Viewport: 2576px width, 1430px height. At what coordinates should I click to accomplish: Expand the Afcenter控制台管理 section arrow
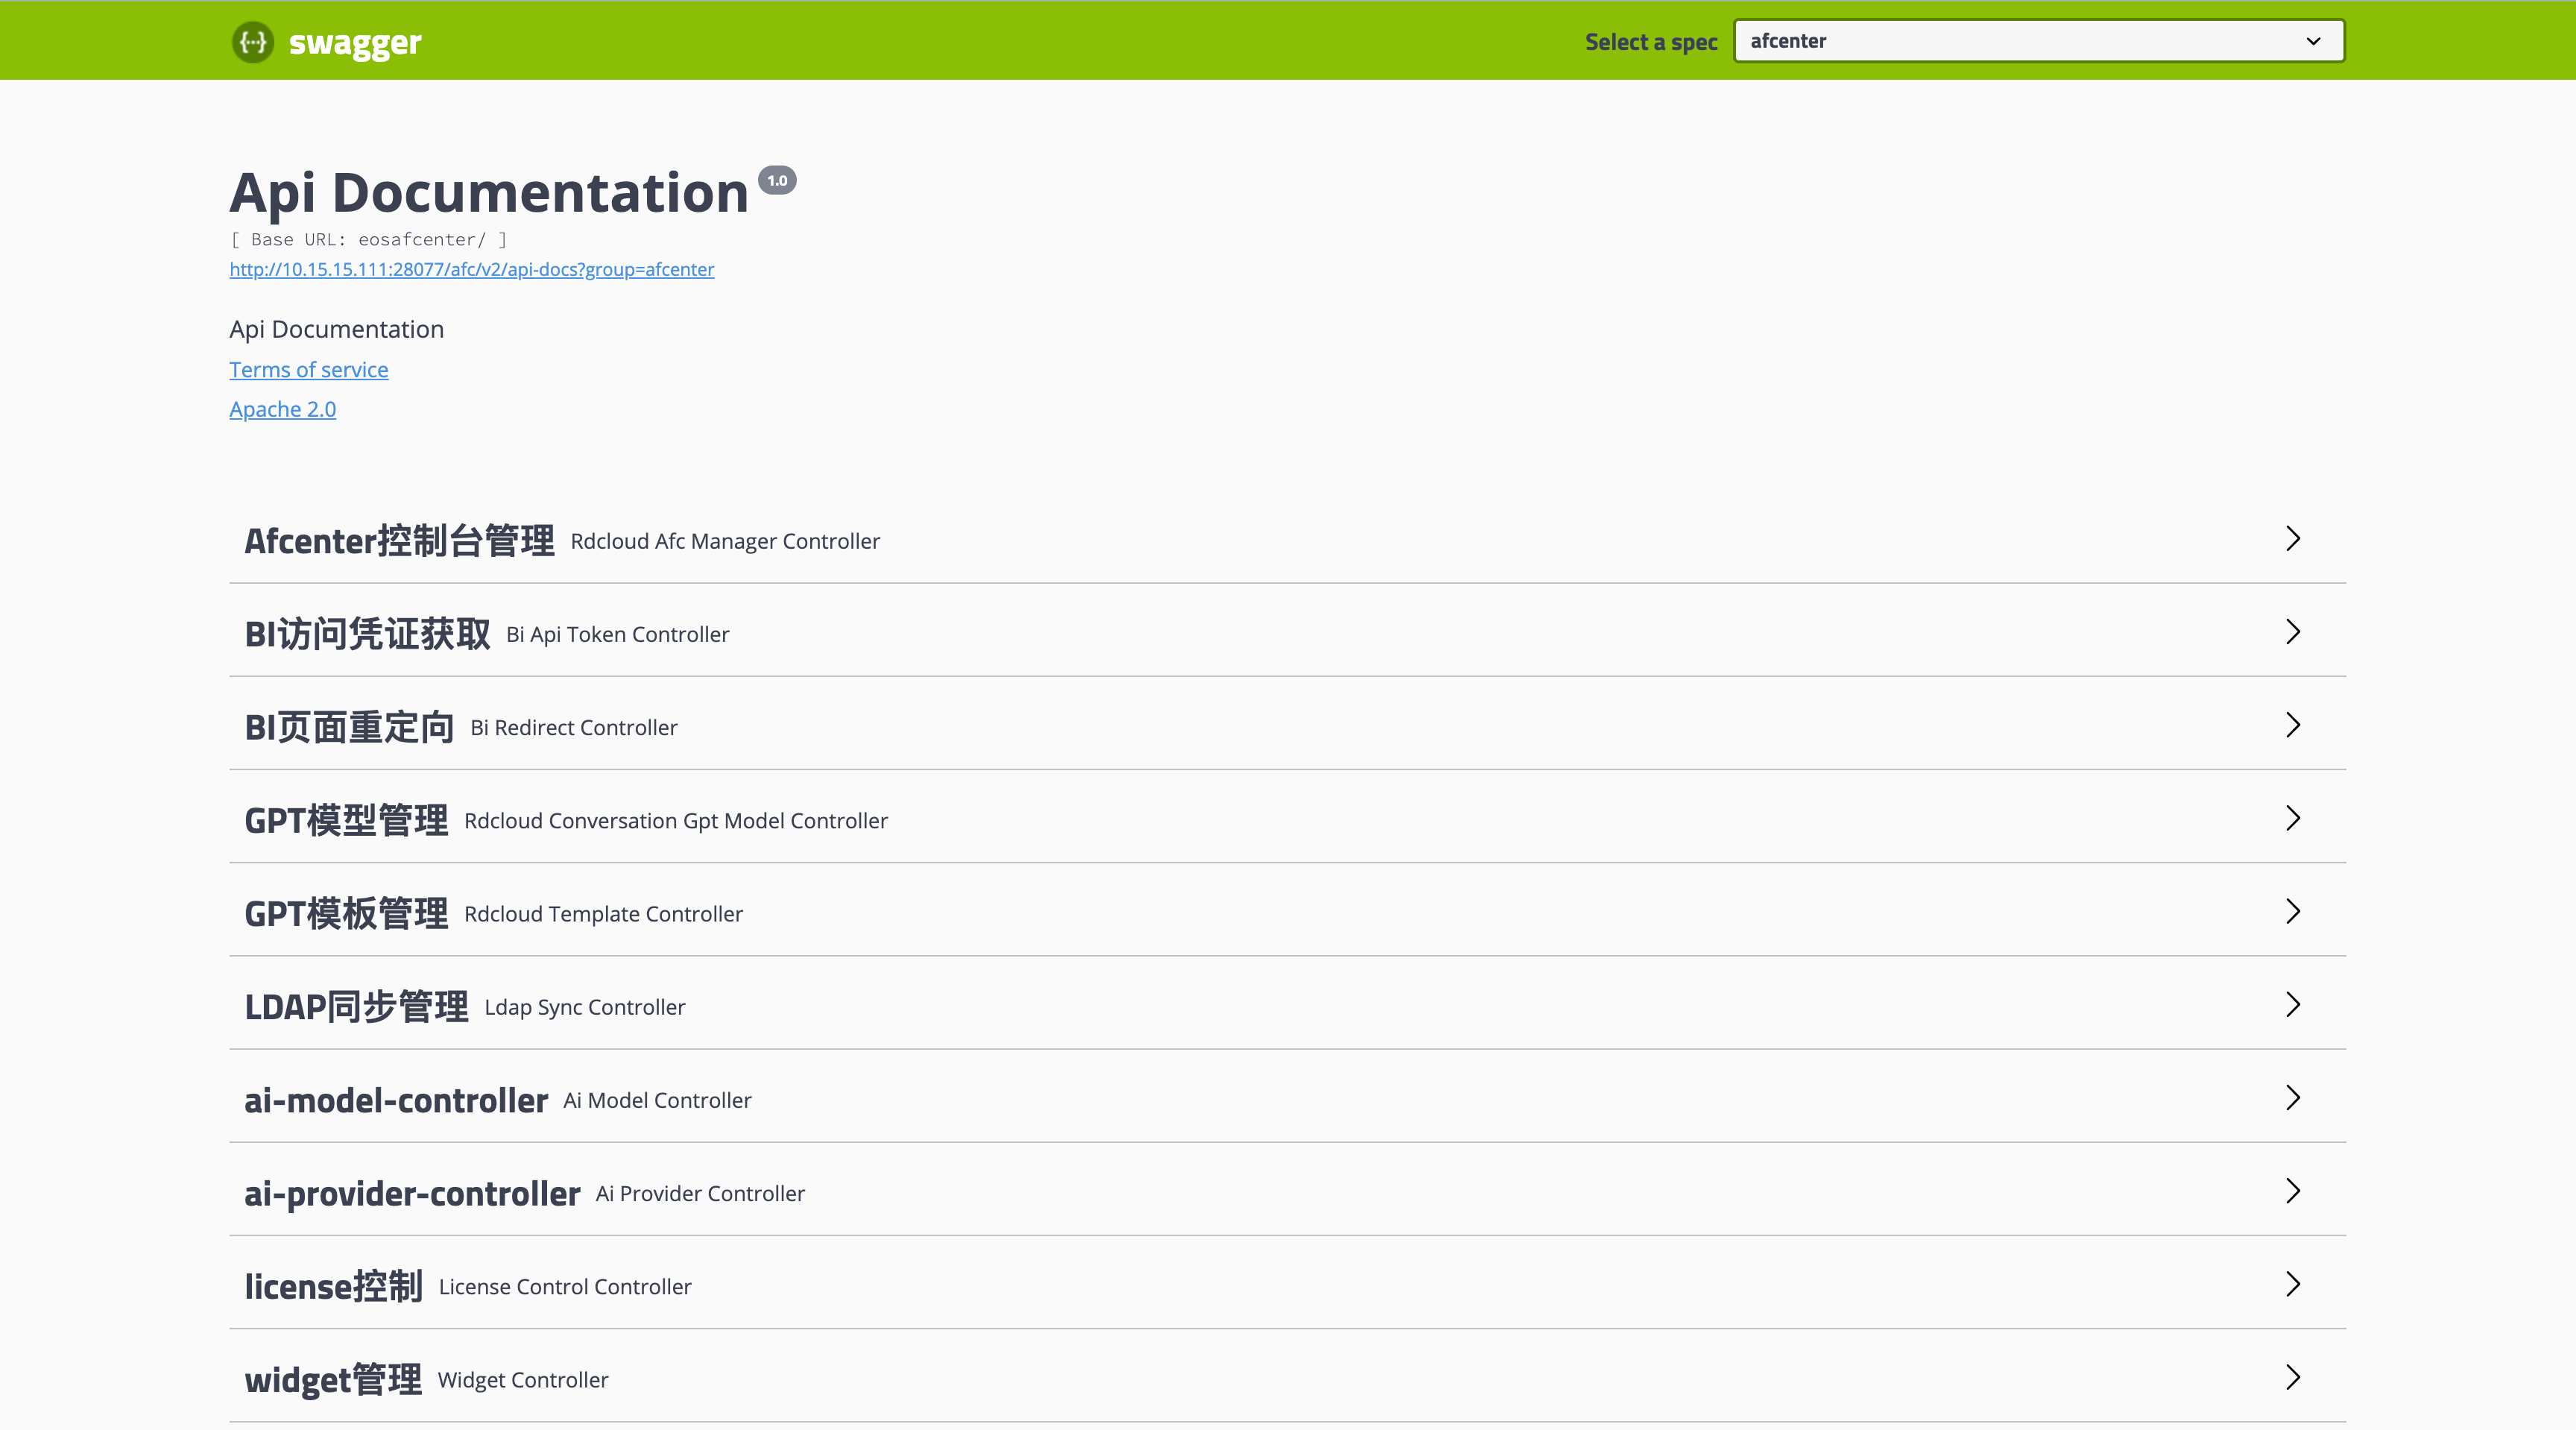click(x=2293, y=539)
